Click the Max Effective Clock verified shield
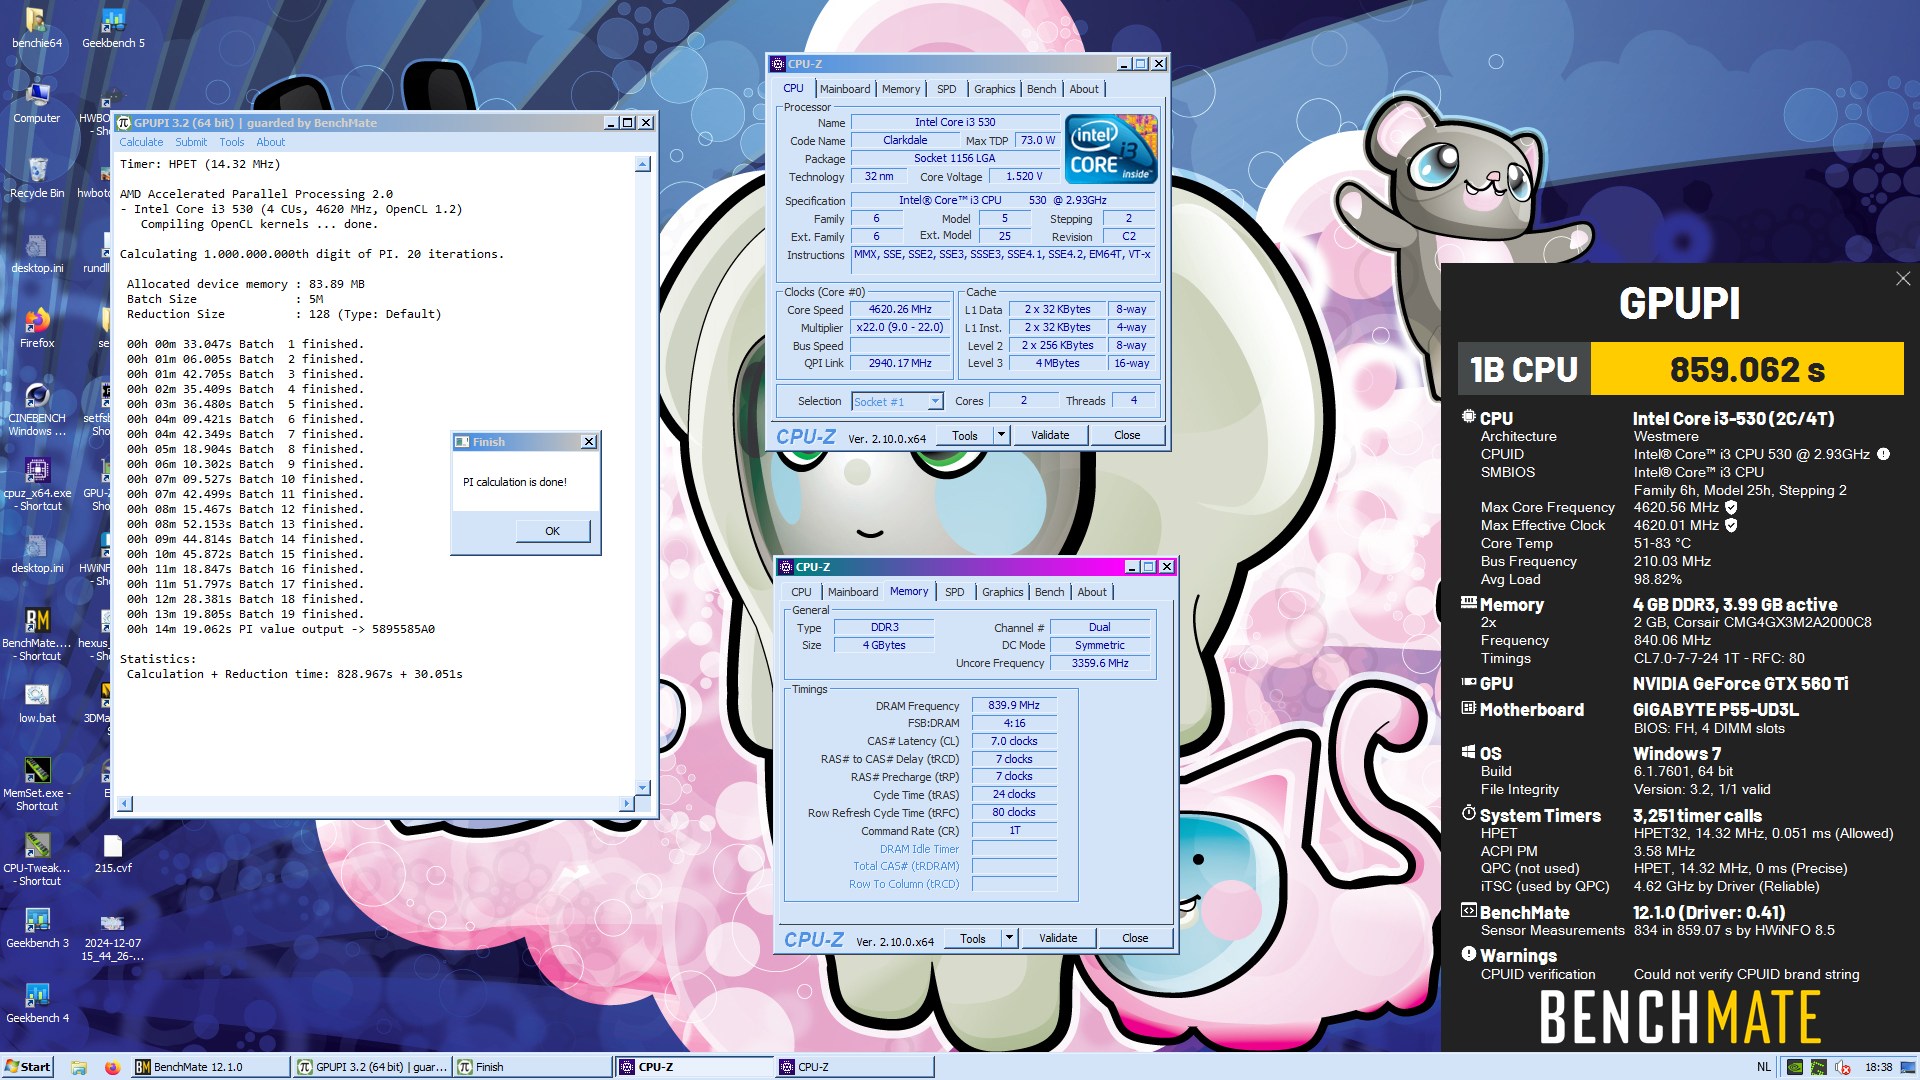The image size is (1920, 1080). pyautogui.click(x=1731, y=525)
